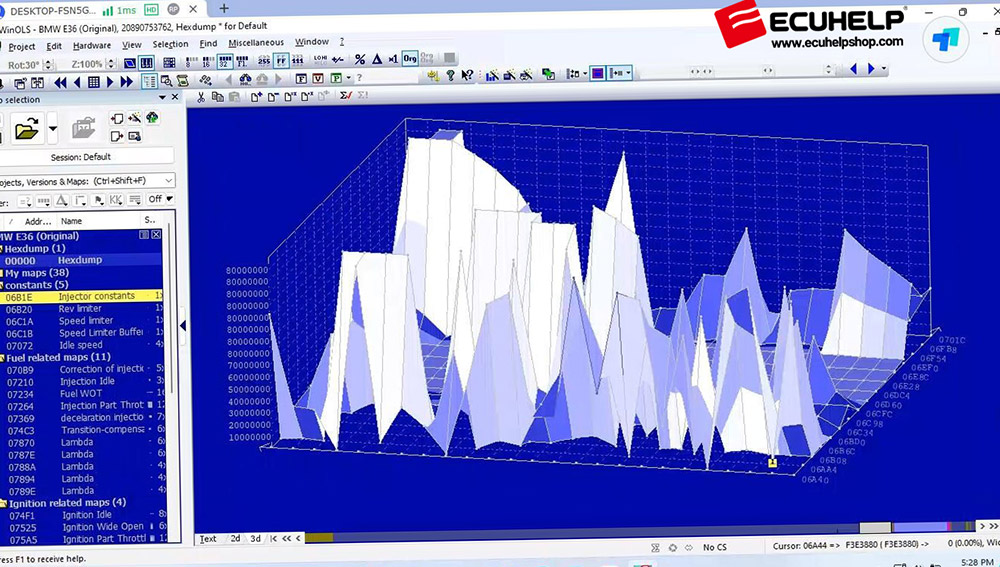
Task: Adjust the Rot:30° rotation stepper
Action: pyautogui.click(x=49, y=64)
